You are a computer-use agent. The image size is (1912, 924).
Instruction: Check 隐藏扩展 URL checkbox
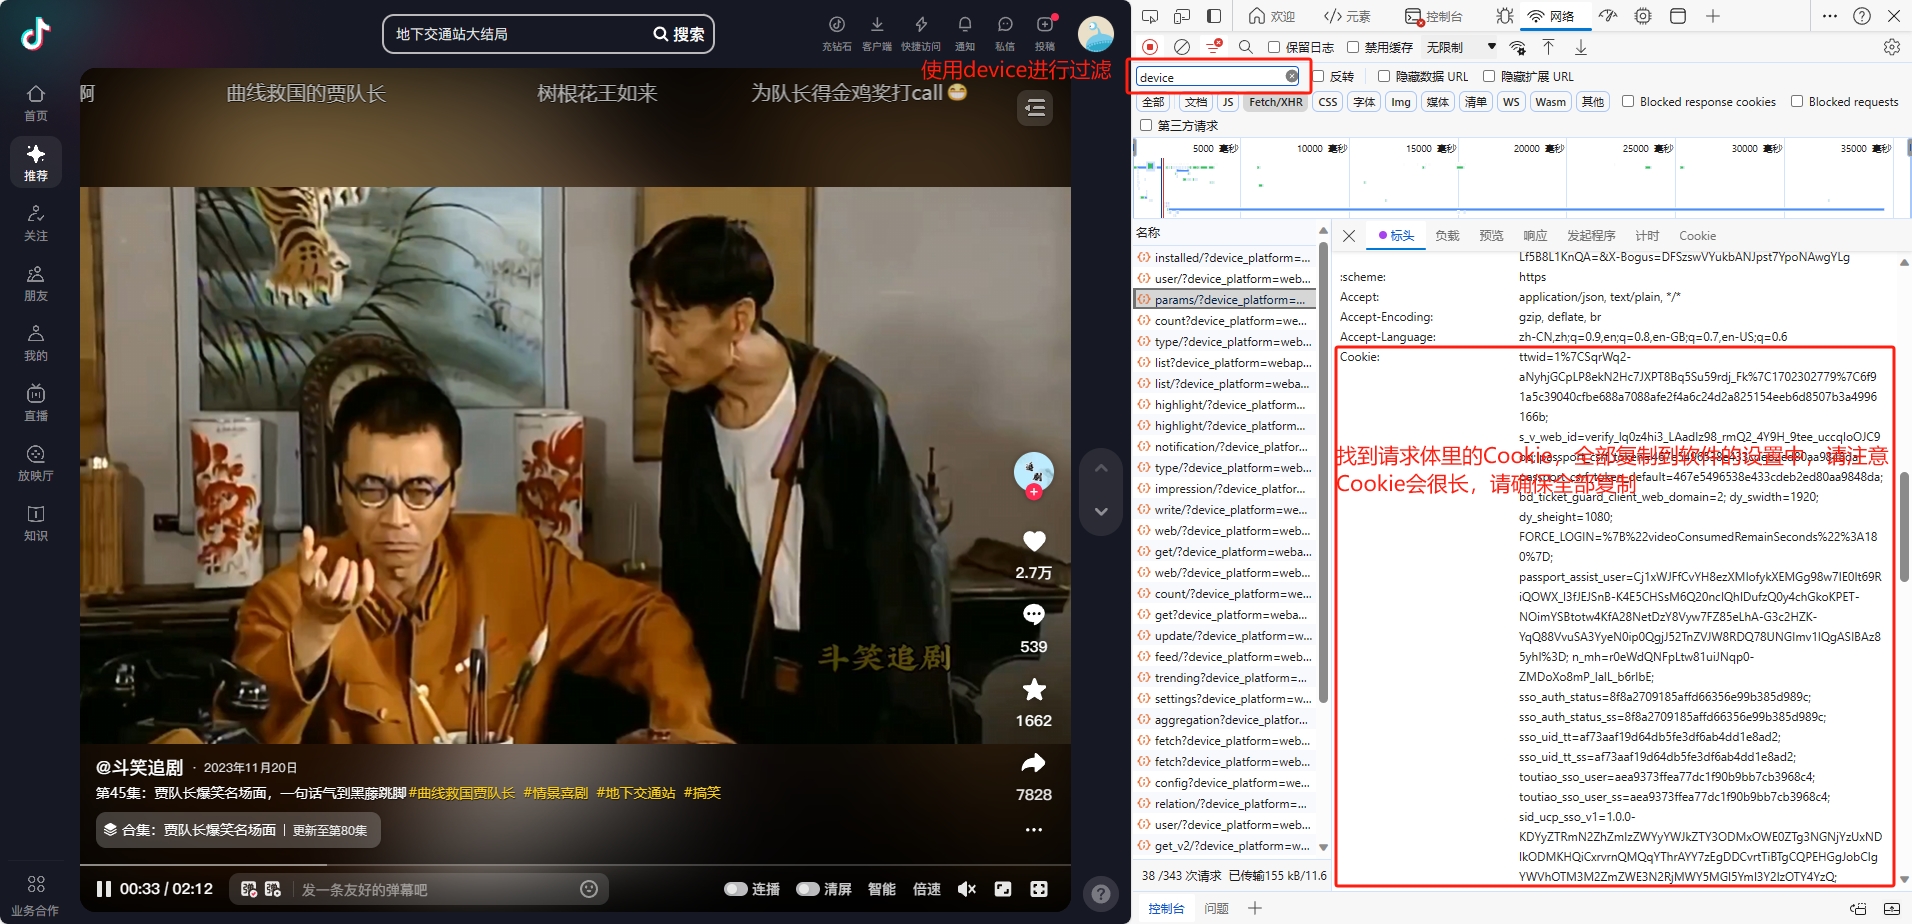click(x=1489, y=76)
